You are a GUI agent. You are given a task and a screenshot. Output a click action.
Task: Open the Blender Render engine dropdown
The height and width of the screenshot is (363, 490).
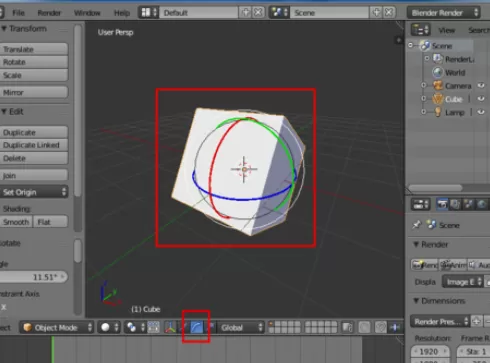pos(444,13)
